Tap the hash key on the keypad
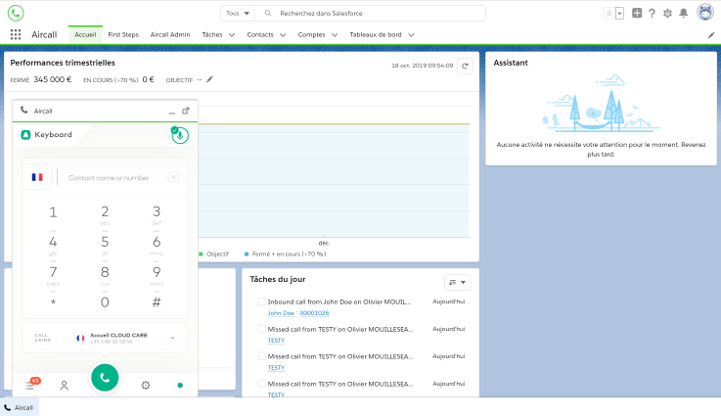The width and height of the screenshot is (721, 416). click(x=156, y=302)
